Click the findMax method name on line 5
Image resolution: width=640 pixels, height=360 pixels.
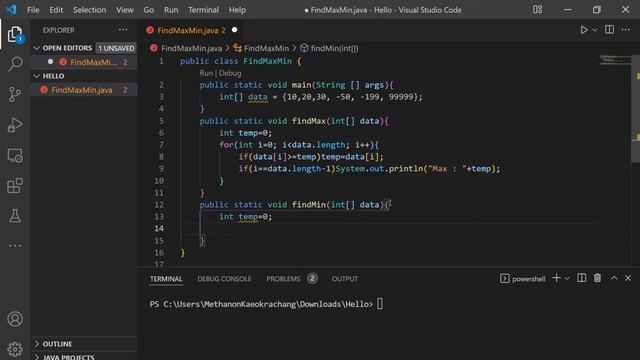coord(309,121)
